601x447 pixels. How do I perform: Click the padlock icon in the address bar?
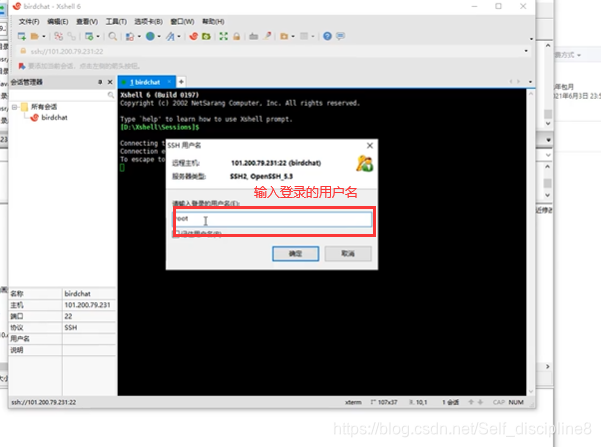click(x=23, y=51)
